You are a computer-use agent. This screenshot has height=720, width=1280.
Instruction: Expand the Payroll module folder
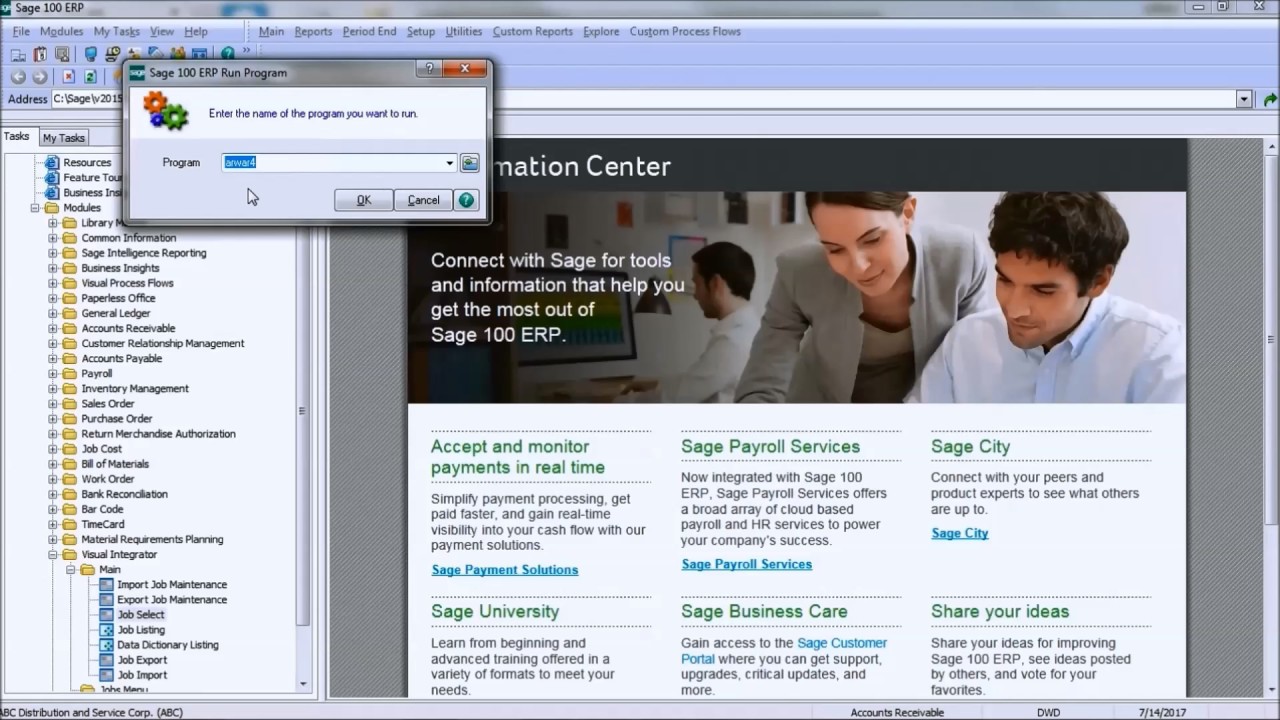coord(53,373)
